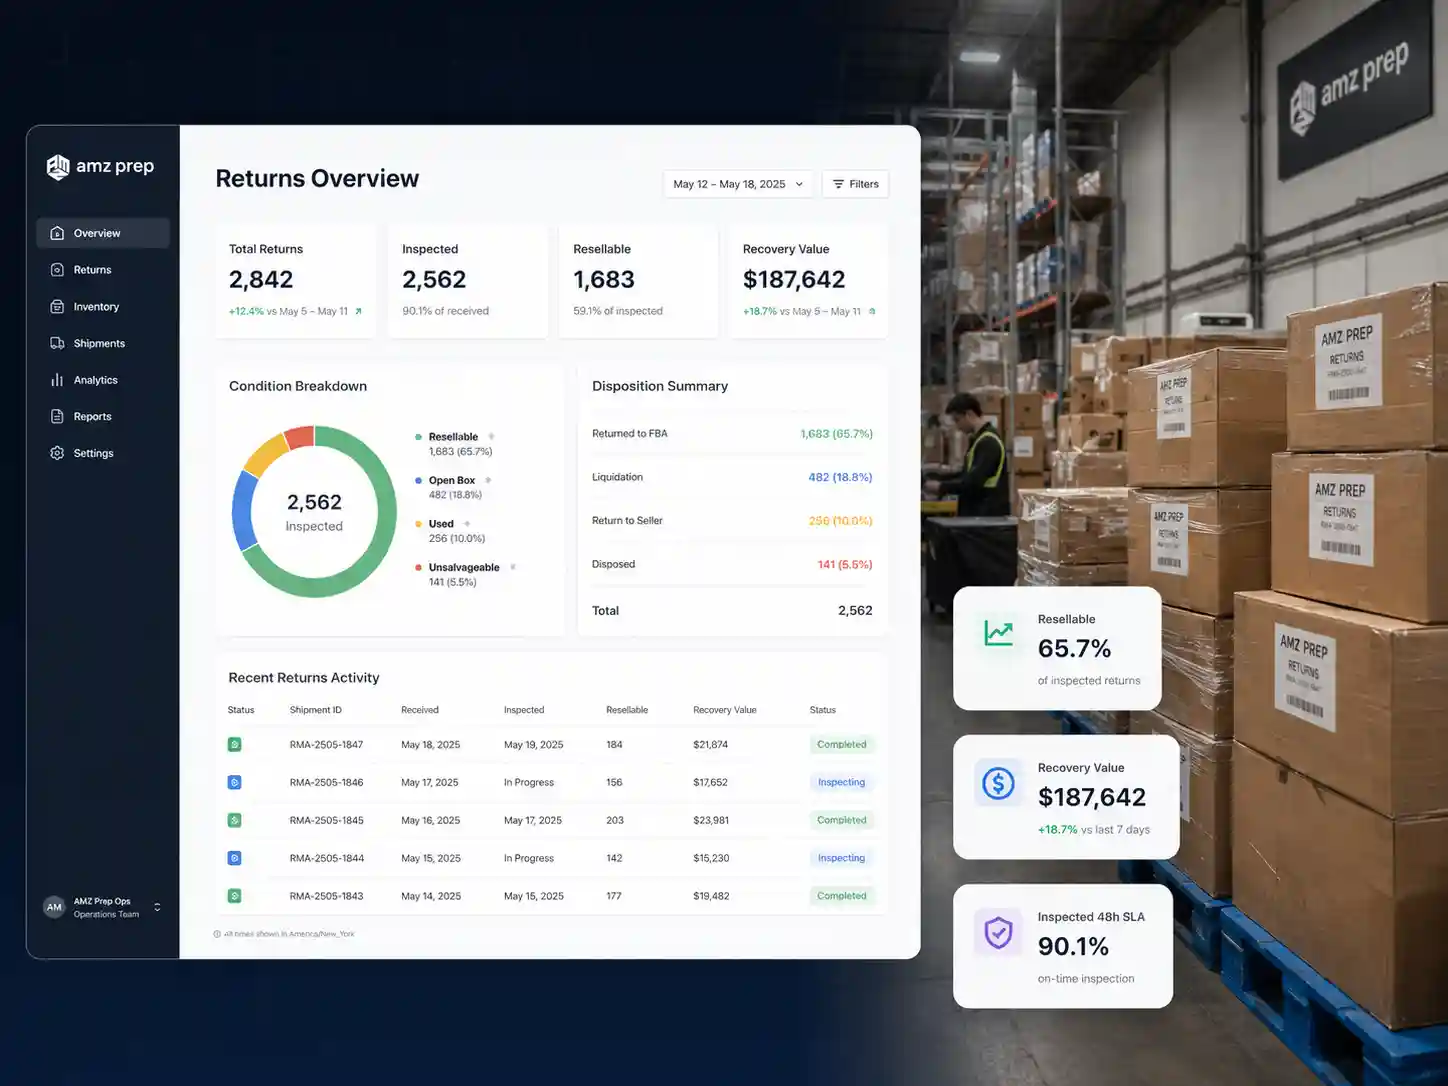Open the May 12 – May 18, 2025 date dropdown

[x=738, y=184]
